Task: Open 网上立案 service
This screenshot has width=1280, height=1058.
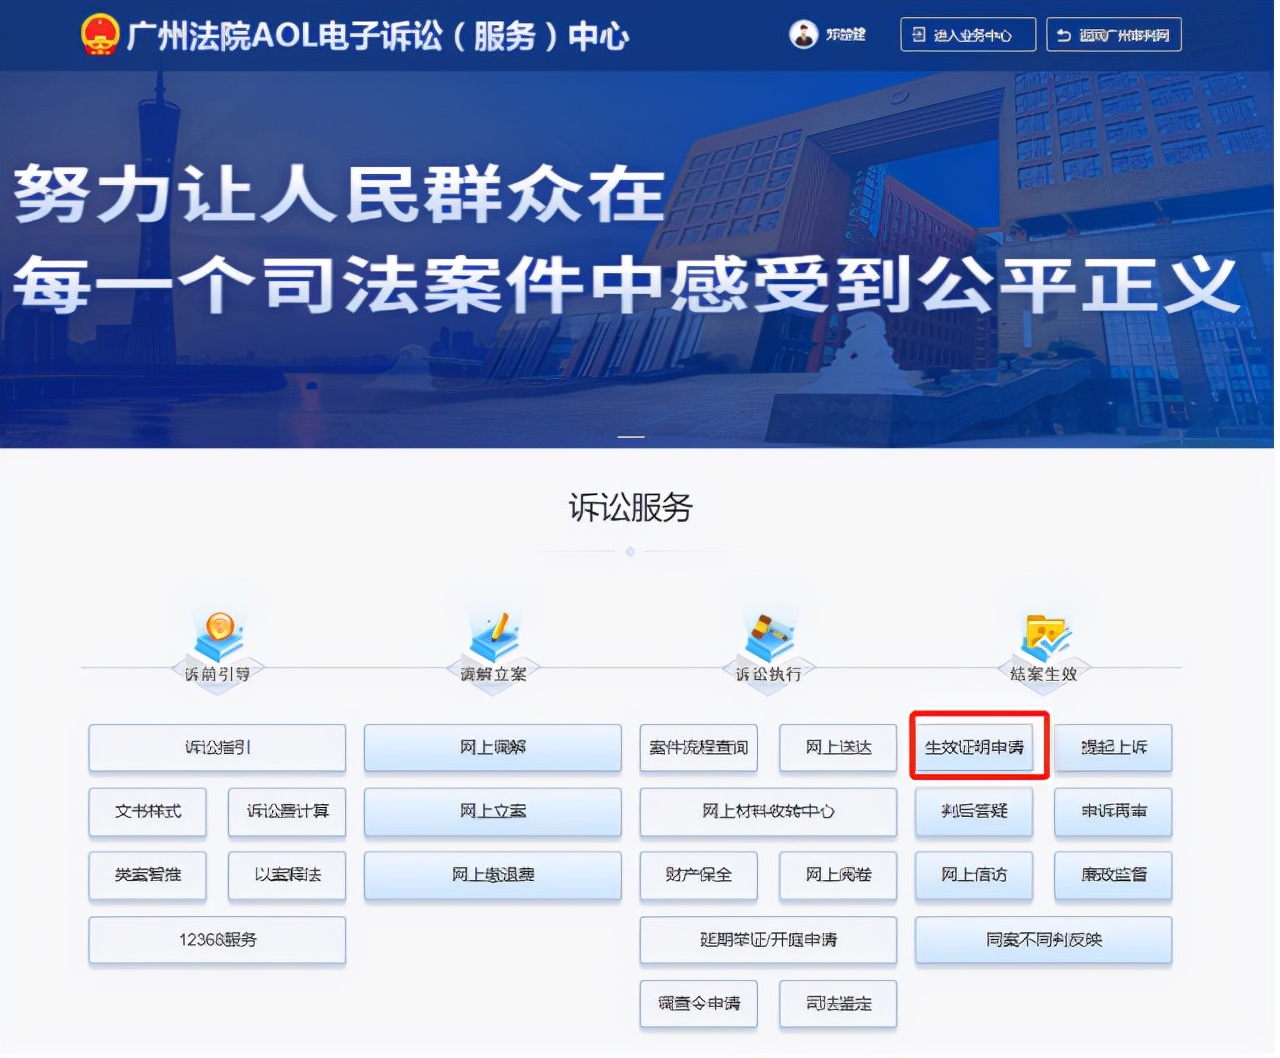Action: click(x=491, y=812)
